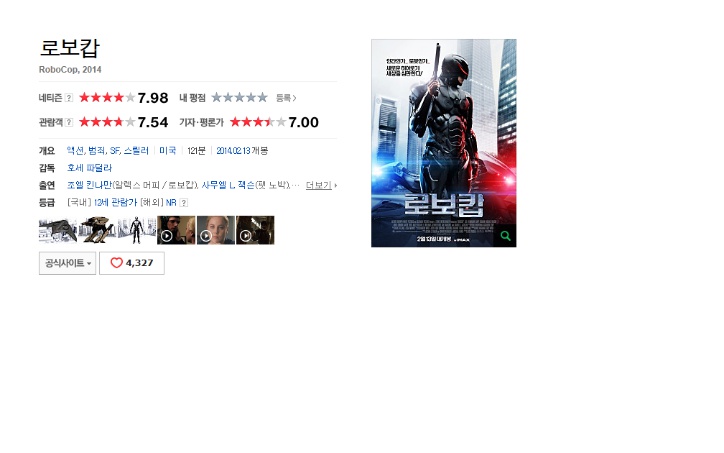Open the standing RoboCop suit still thumbnail
Viewport: 724px width, 453px height.
(136, 230)
